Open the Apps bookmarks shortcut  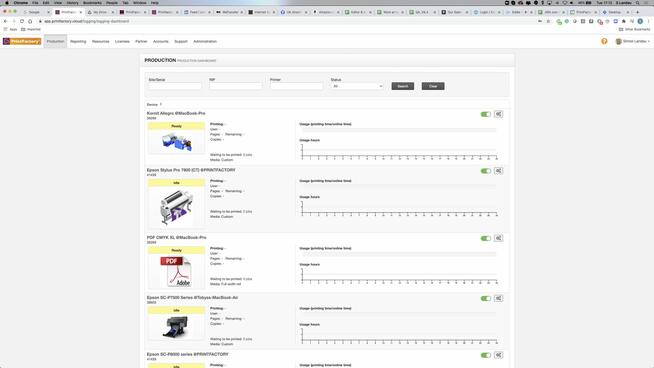tap(10, 29)
